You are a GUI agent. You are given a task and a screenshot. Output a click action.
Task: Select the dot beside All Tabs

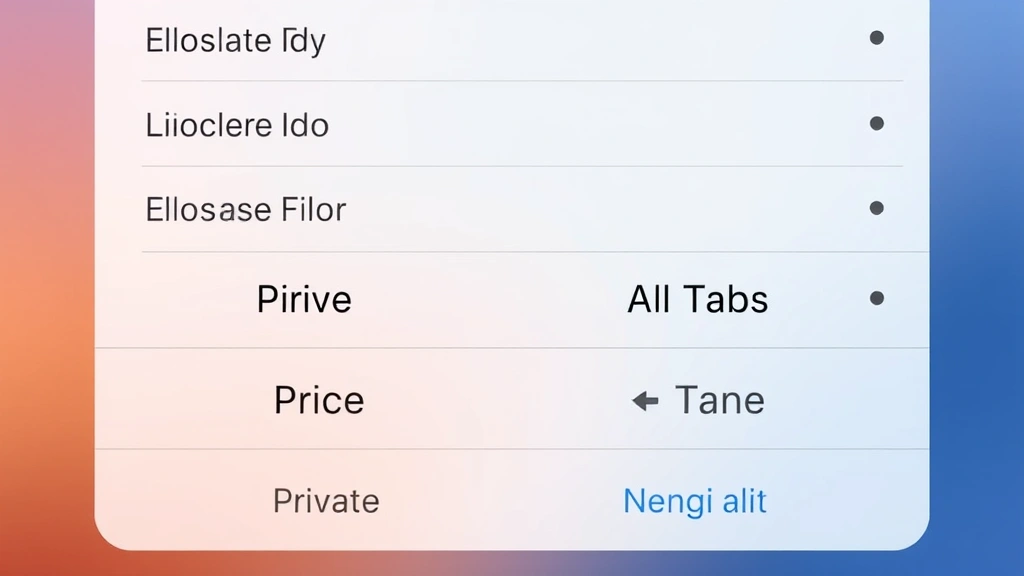[x=877, y=298]
